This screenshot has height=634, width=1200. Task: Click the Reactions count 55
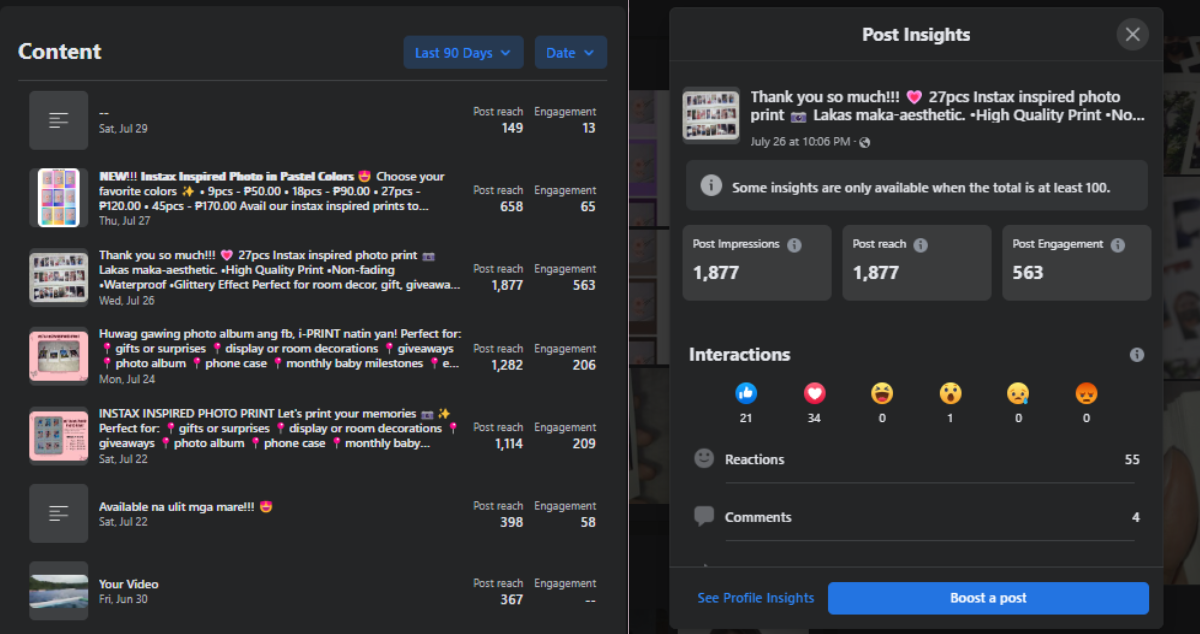click(1132, 459)
